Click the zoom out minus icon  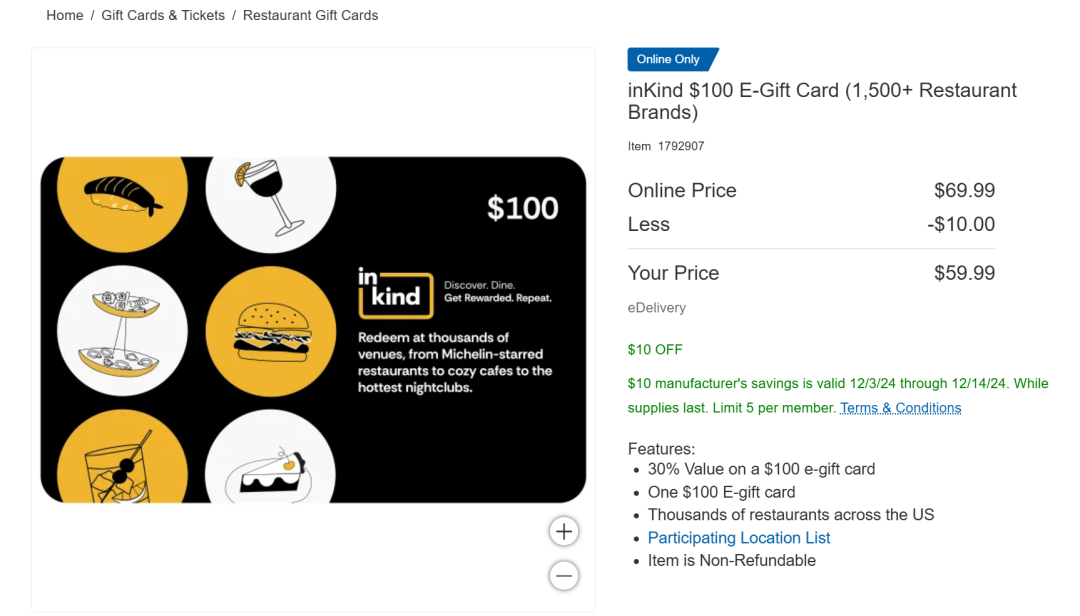tap(563, 575)
